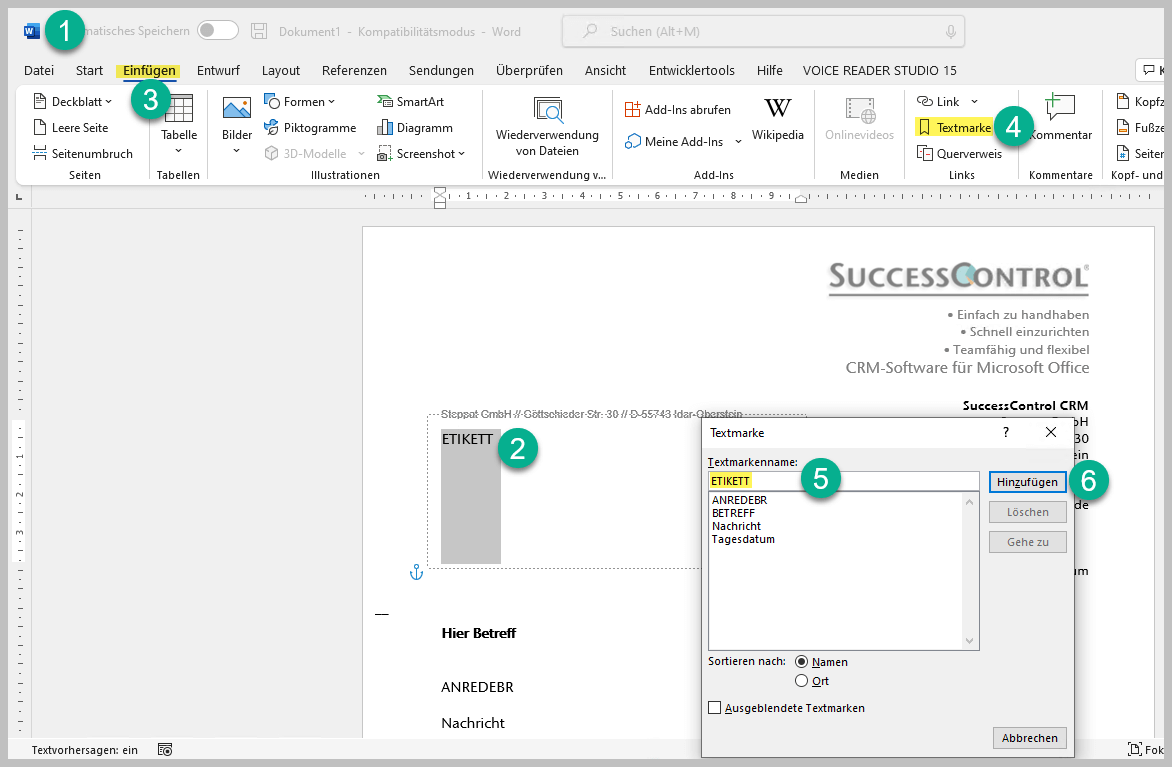
Task: Switch to the Sendungen tab
Action: click(x=441, y=71)
